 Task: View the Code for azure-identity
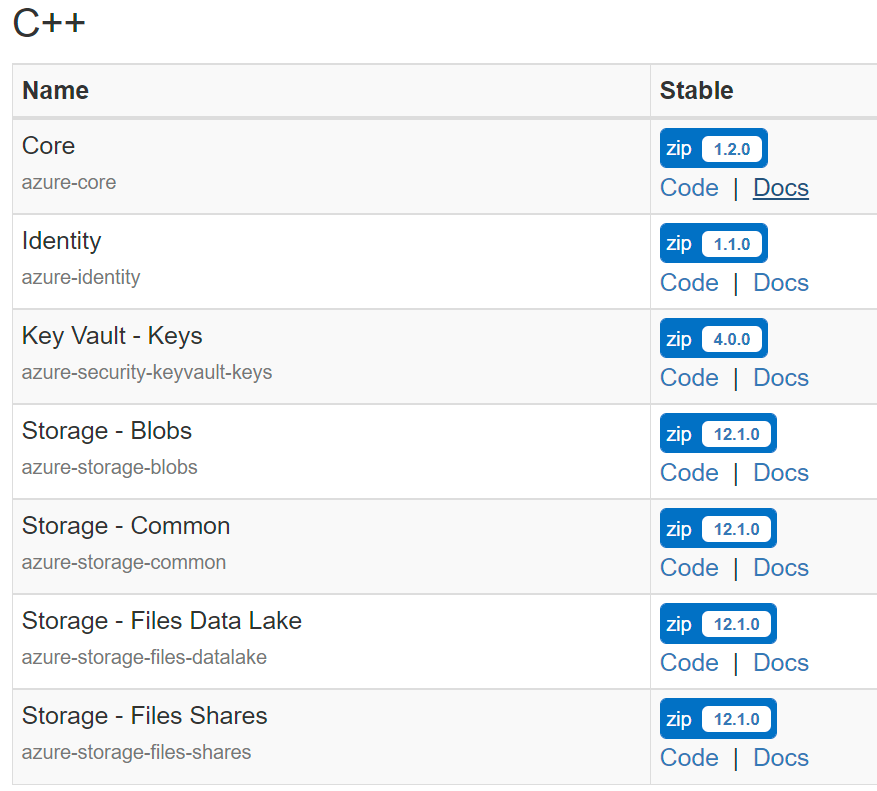[689, 282]
